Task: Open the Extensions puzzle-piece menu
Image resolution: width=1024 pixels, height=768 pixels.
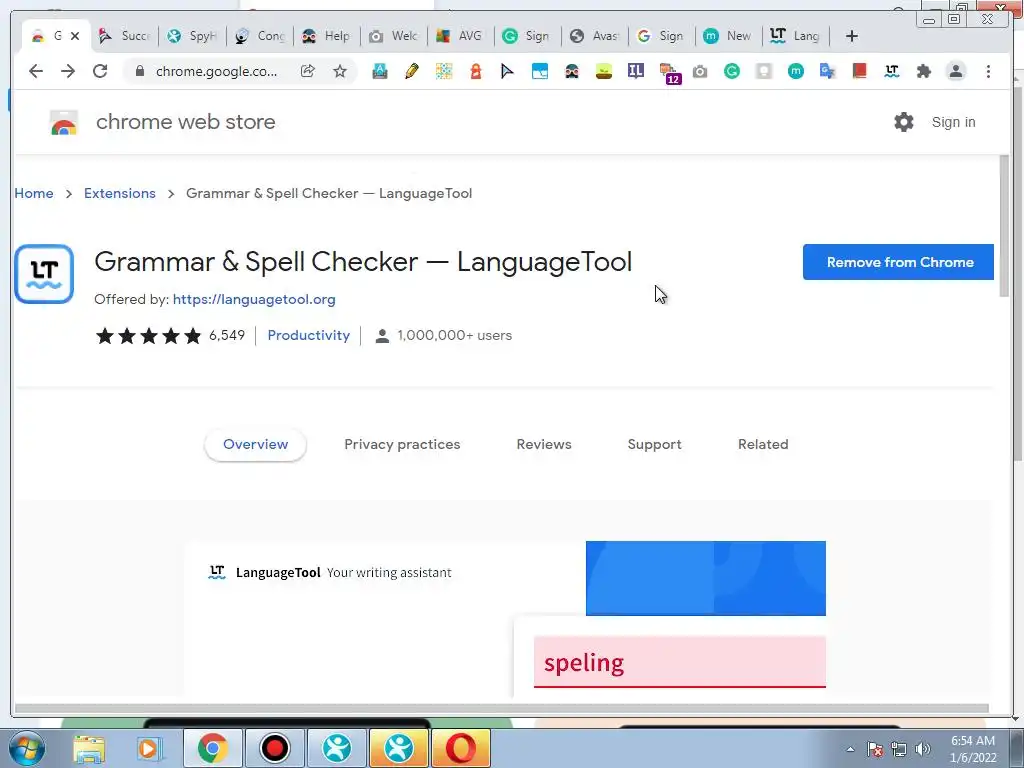Action: 923,71
